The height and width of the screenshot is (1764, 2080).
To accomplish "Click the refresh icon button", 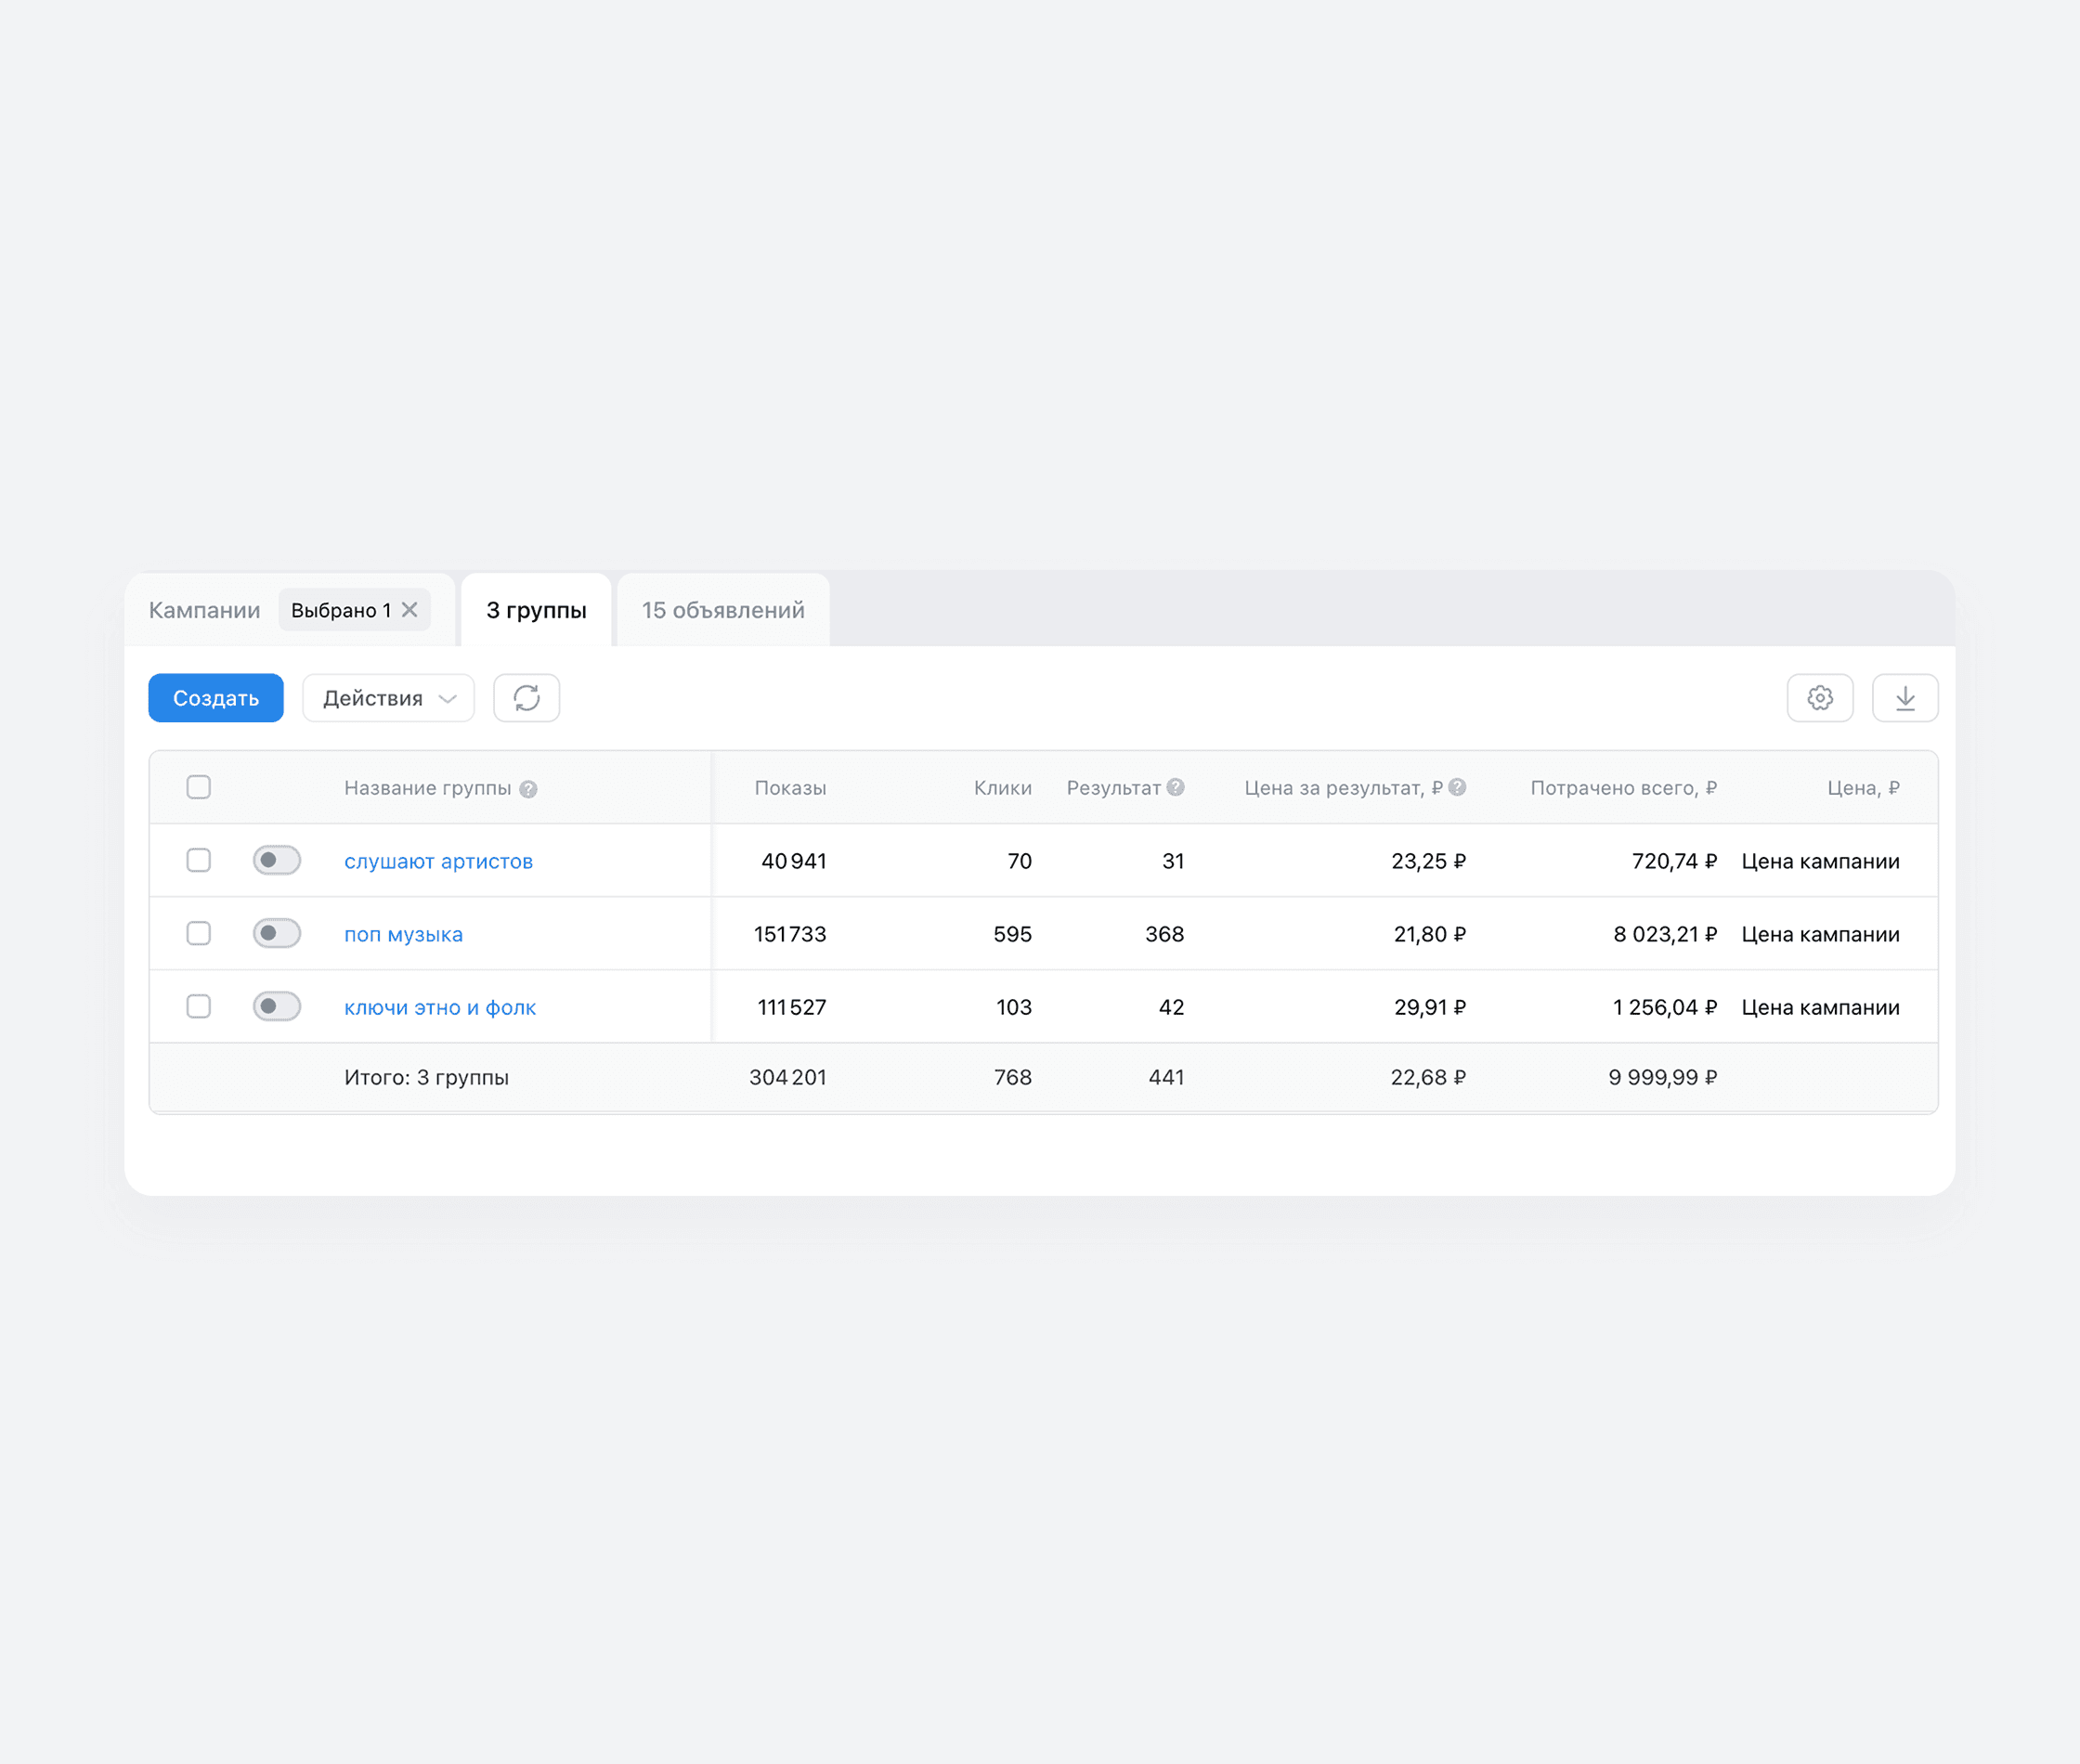I will 526,698.
